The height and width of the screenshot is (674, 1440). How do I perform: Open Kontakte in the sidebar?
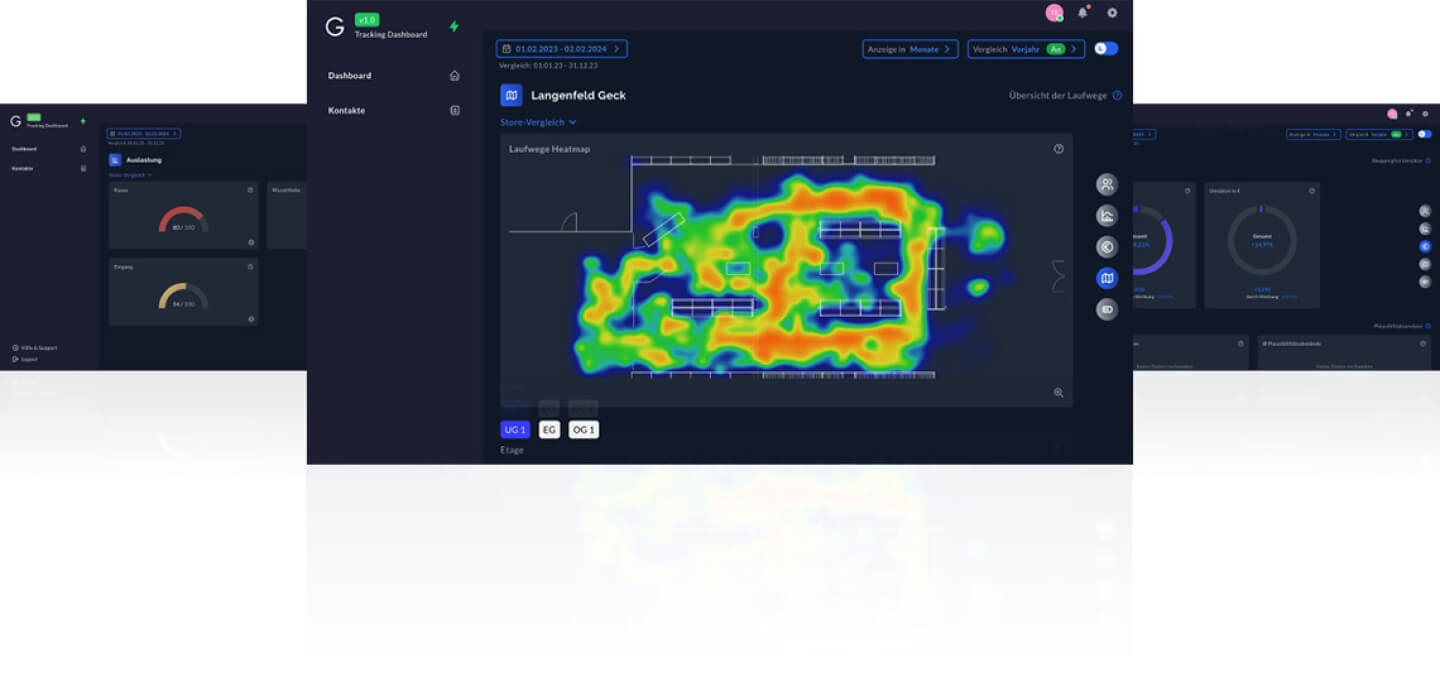347,110
